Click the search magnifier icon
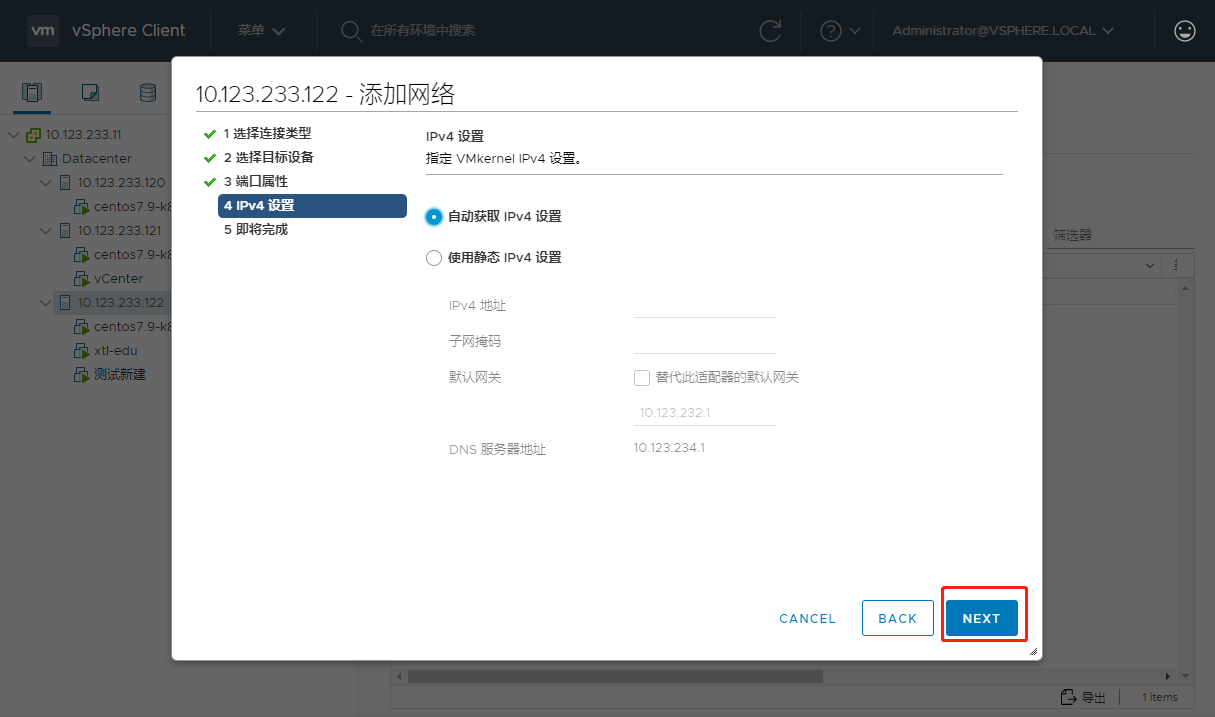Screen dimensions: 1215x717 click(351, 31)
